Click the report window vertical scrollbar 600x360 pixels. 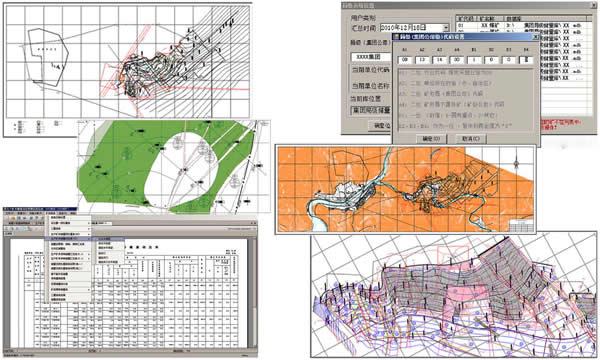coord(252,292)
